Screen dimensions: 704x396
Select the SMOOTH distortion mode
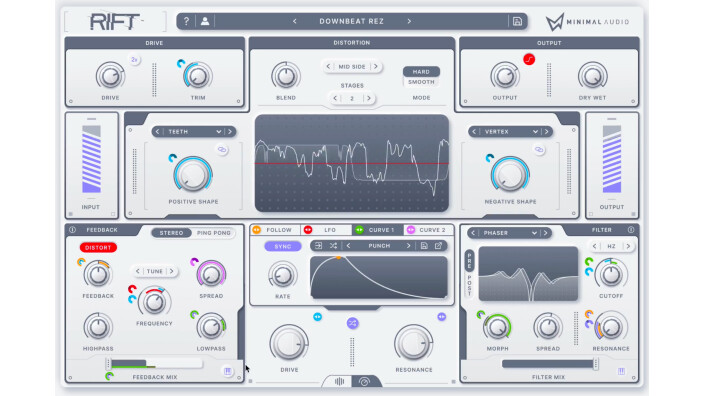coord(421,82)
